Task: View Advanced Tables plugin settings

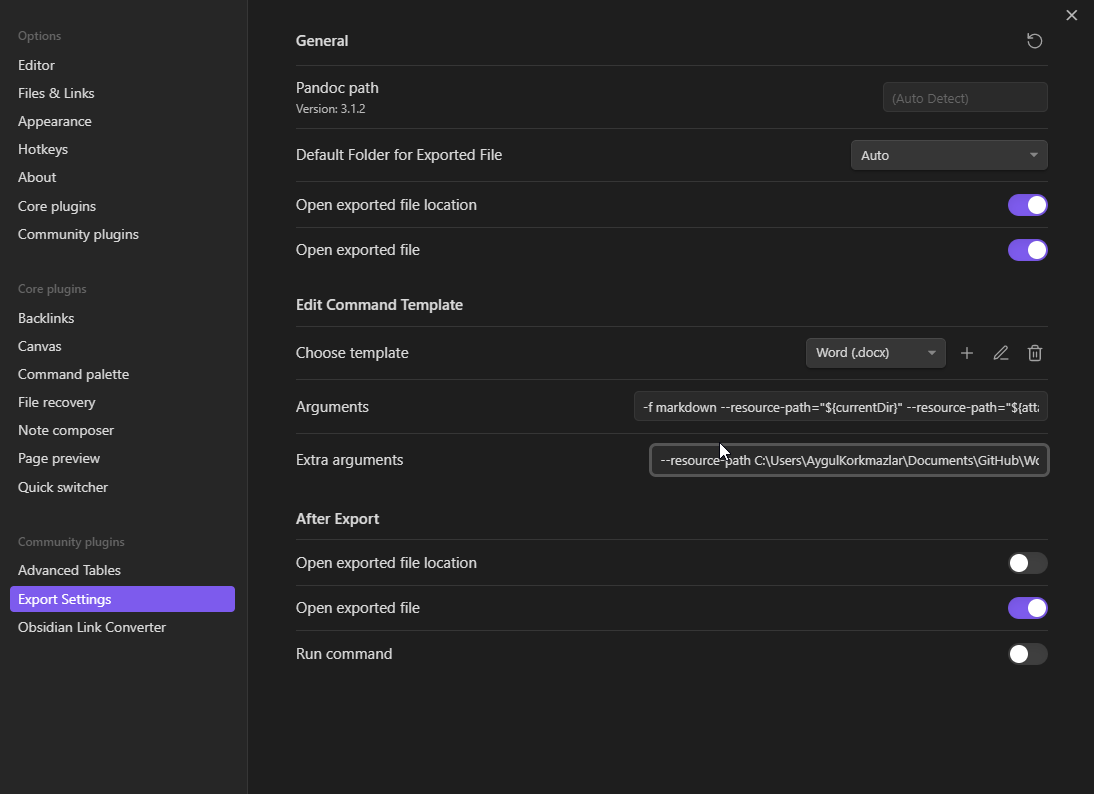Action: tap(69, 570)
